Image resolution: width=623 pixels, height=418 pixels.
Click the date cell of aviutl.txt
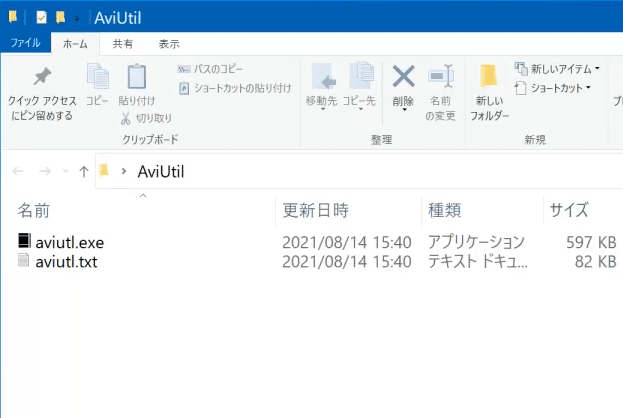point(346,262)
